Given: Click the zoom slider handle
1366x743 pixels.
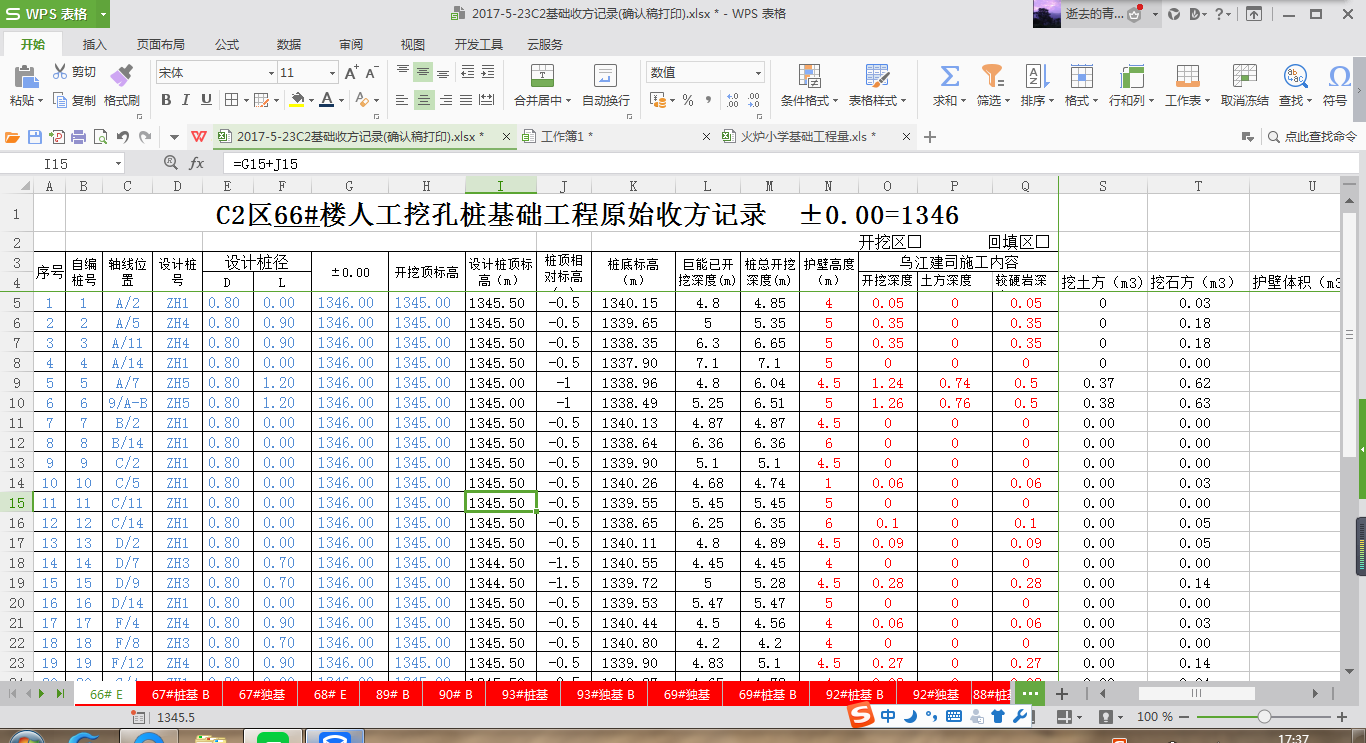Looking at the screenshot, I should [x=1265, y=717].
